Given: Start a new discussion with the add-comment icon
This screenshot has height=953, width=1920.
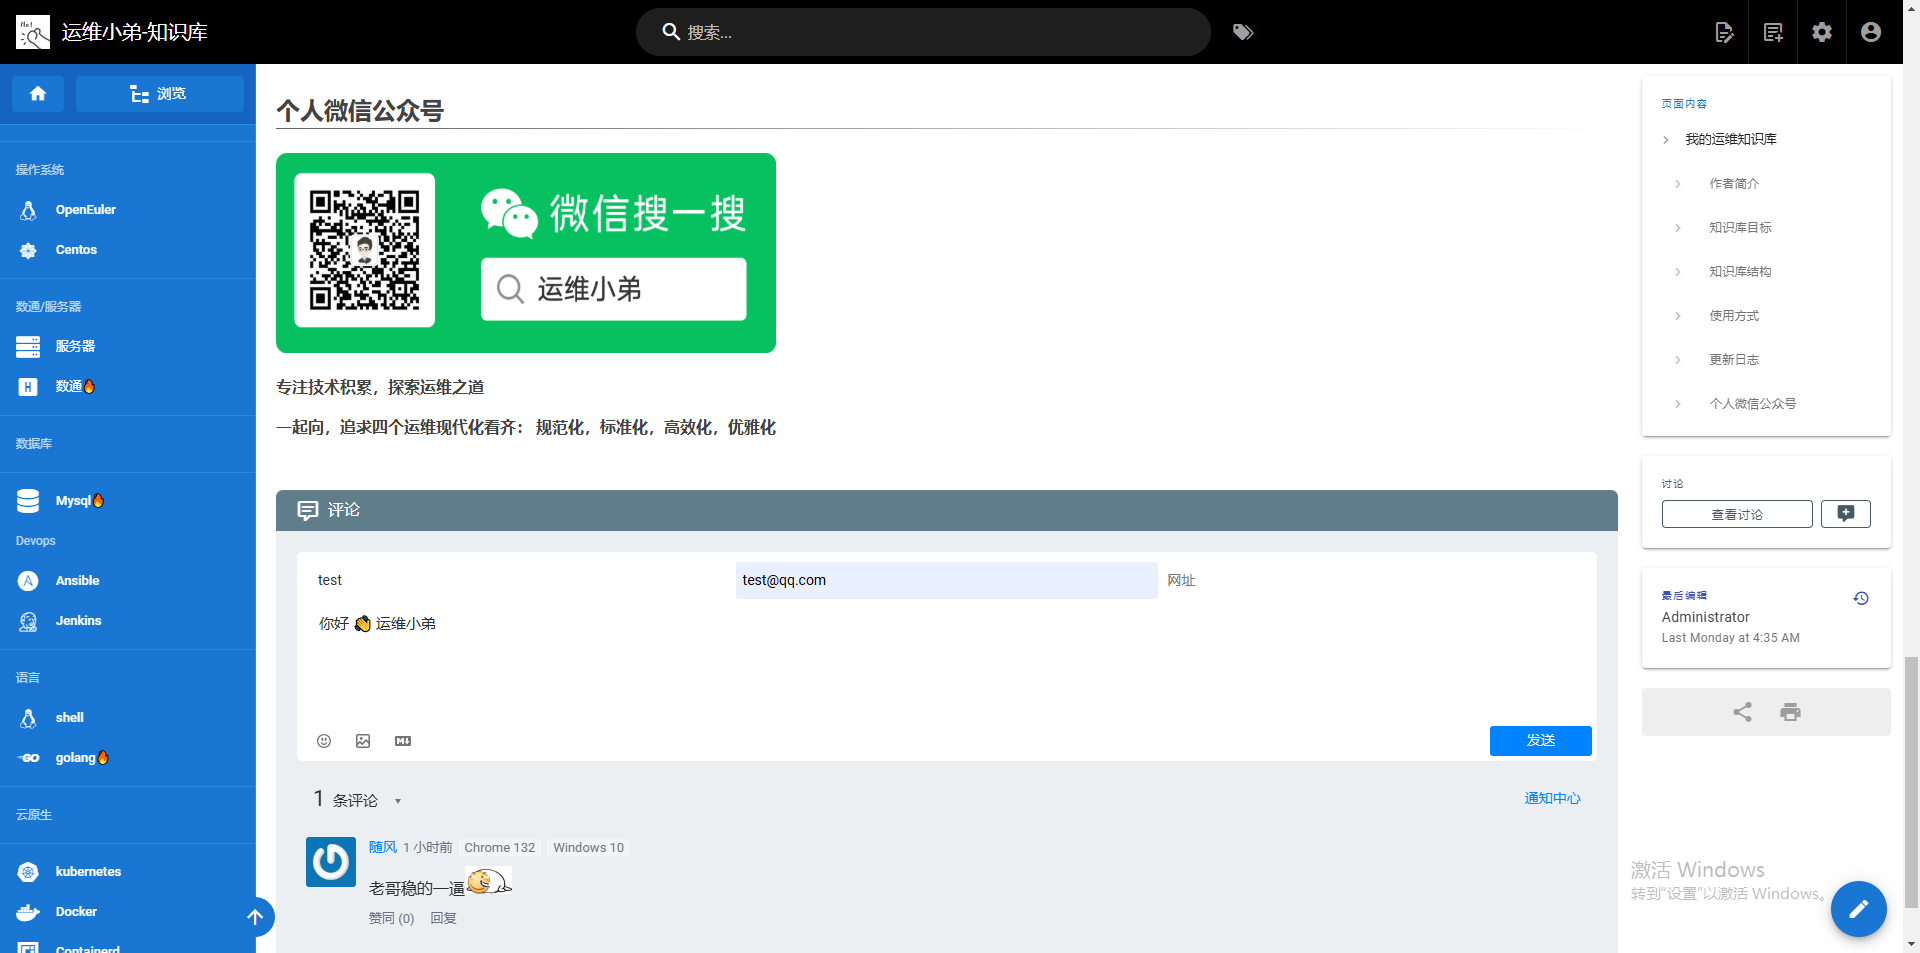Looking at the screenshot, I should pyautogui.click(x=1845, y=513).
